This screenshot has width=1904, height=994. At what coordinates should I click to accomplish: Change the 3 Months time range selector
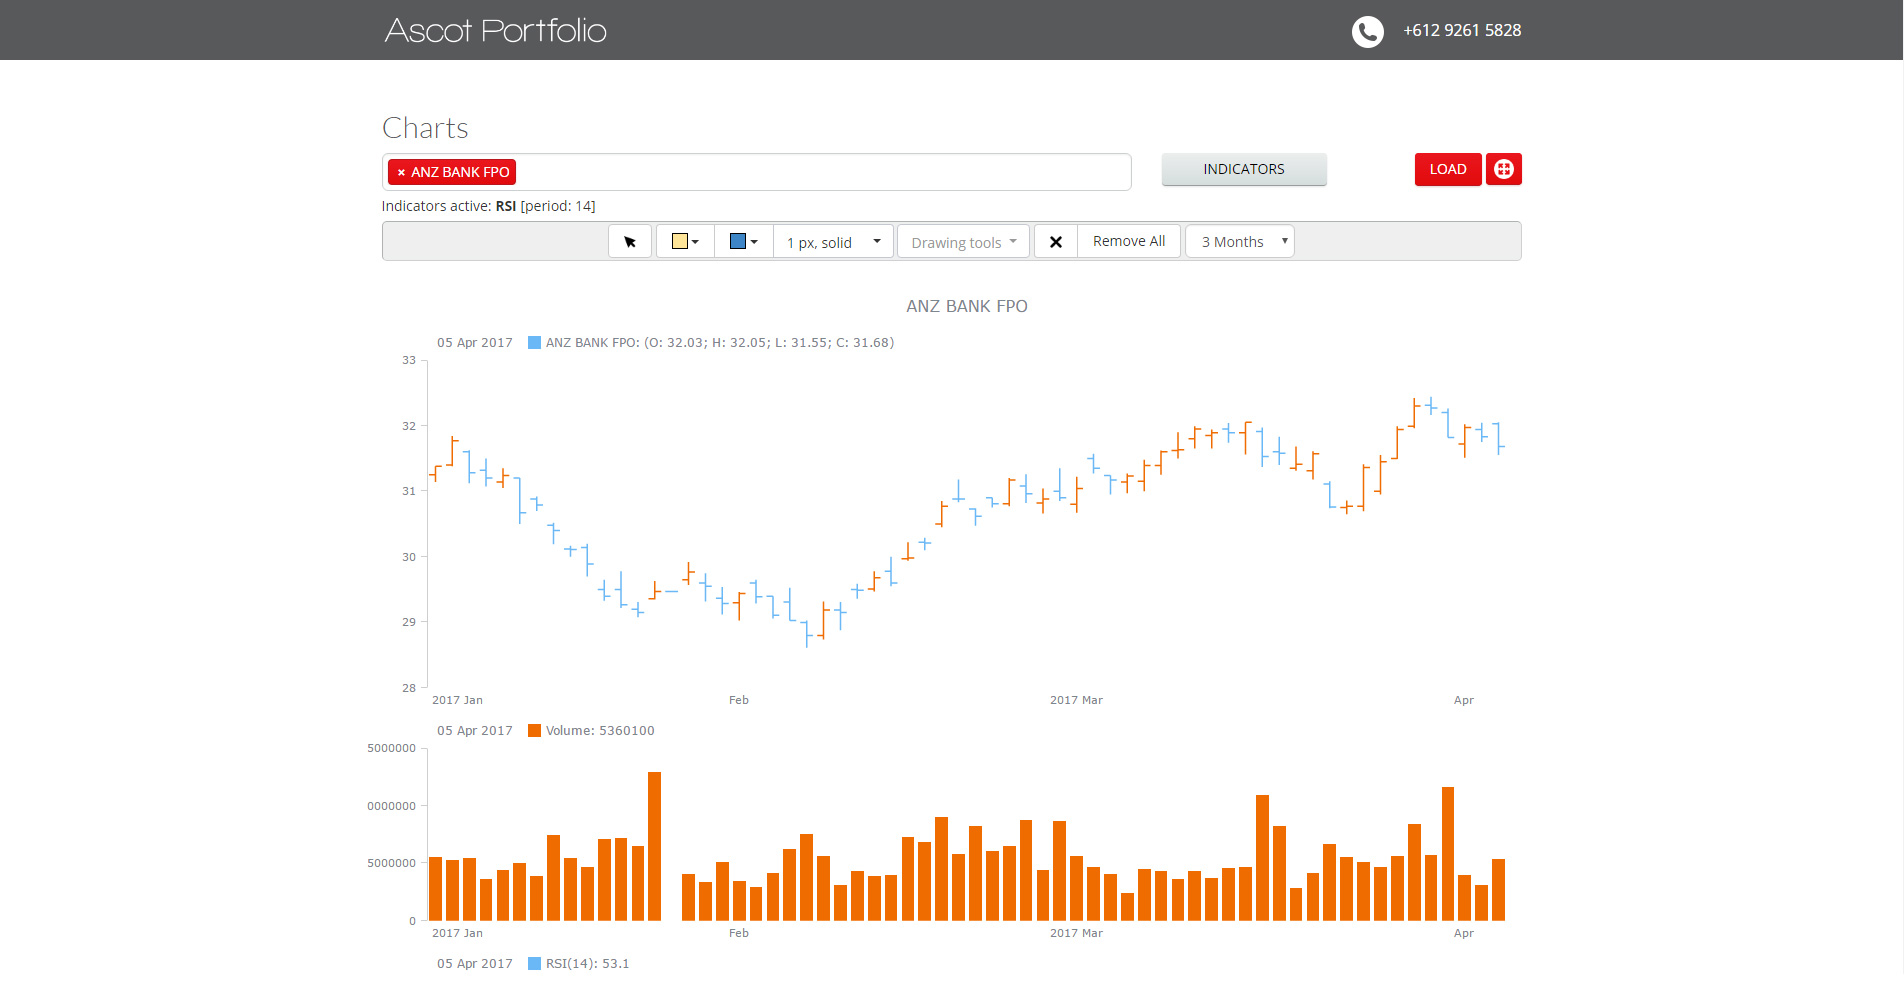coord(1240,242)
